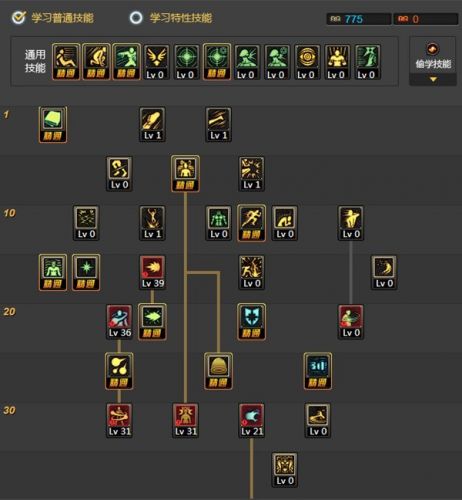Click the 775 skill points field
Screen dimensions: 462x500
click(x=359, y=19)
